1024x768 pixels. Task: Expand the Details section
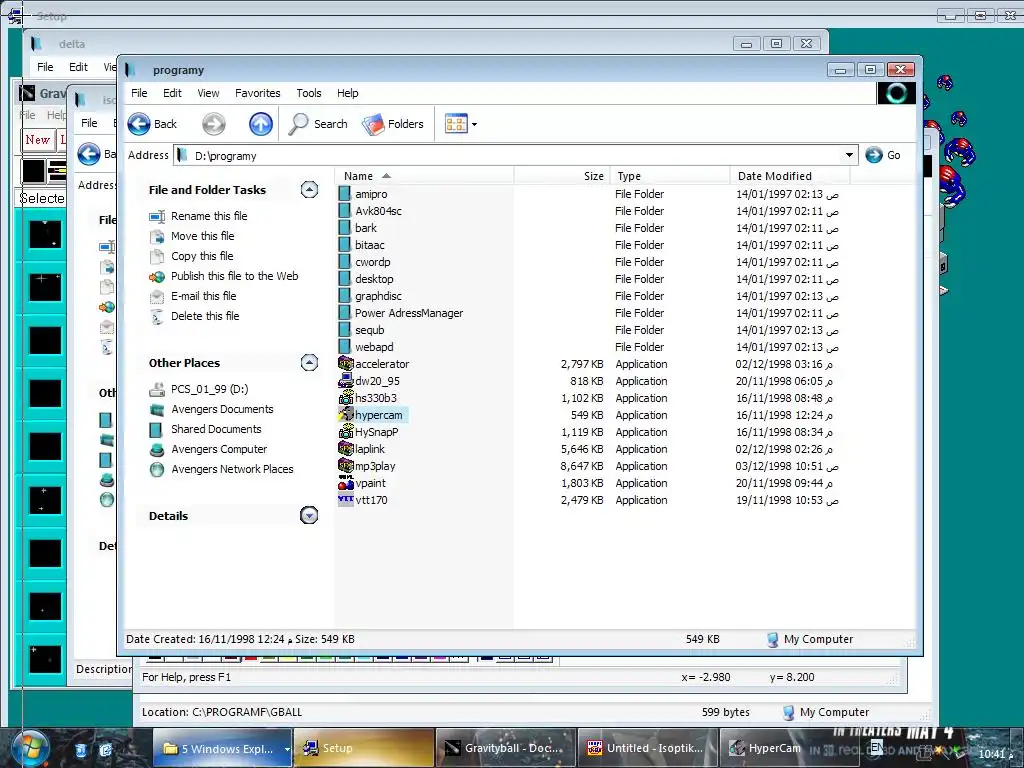pyautogui.click(x=309, y=515)
